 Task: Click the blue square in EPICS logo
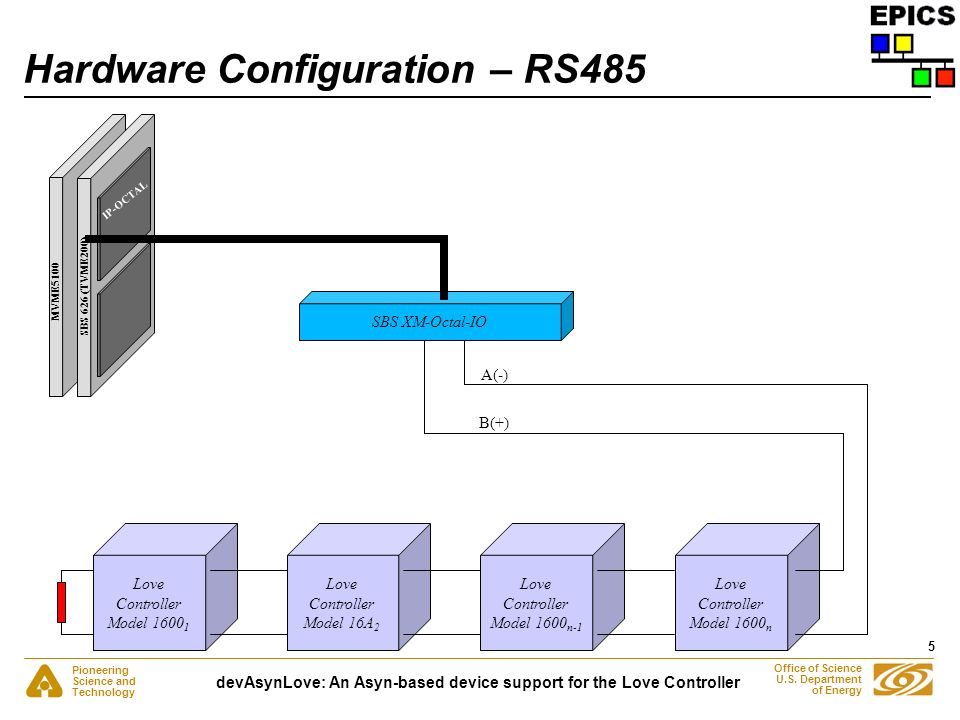pos(880,44)
